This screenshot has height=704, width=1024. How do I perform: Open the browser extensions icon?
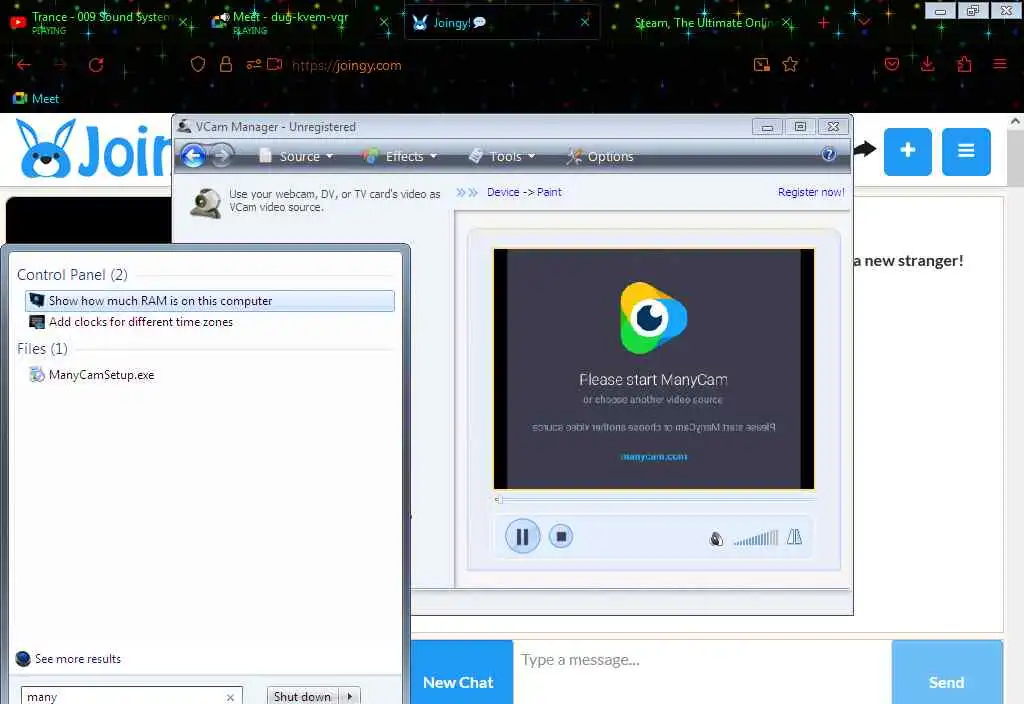click(965, 64)
